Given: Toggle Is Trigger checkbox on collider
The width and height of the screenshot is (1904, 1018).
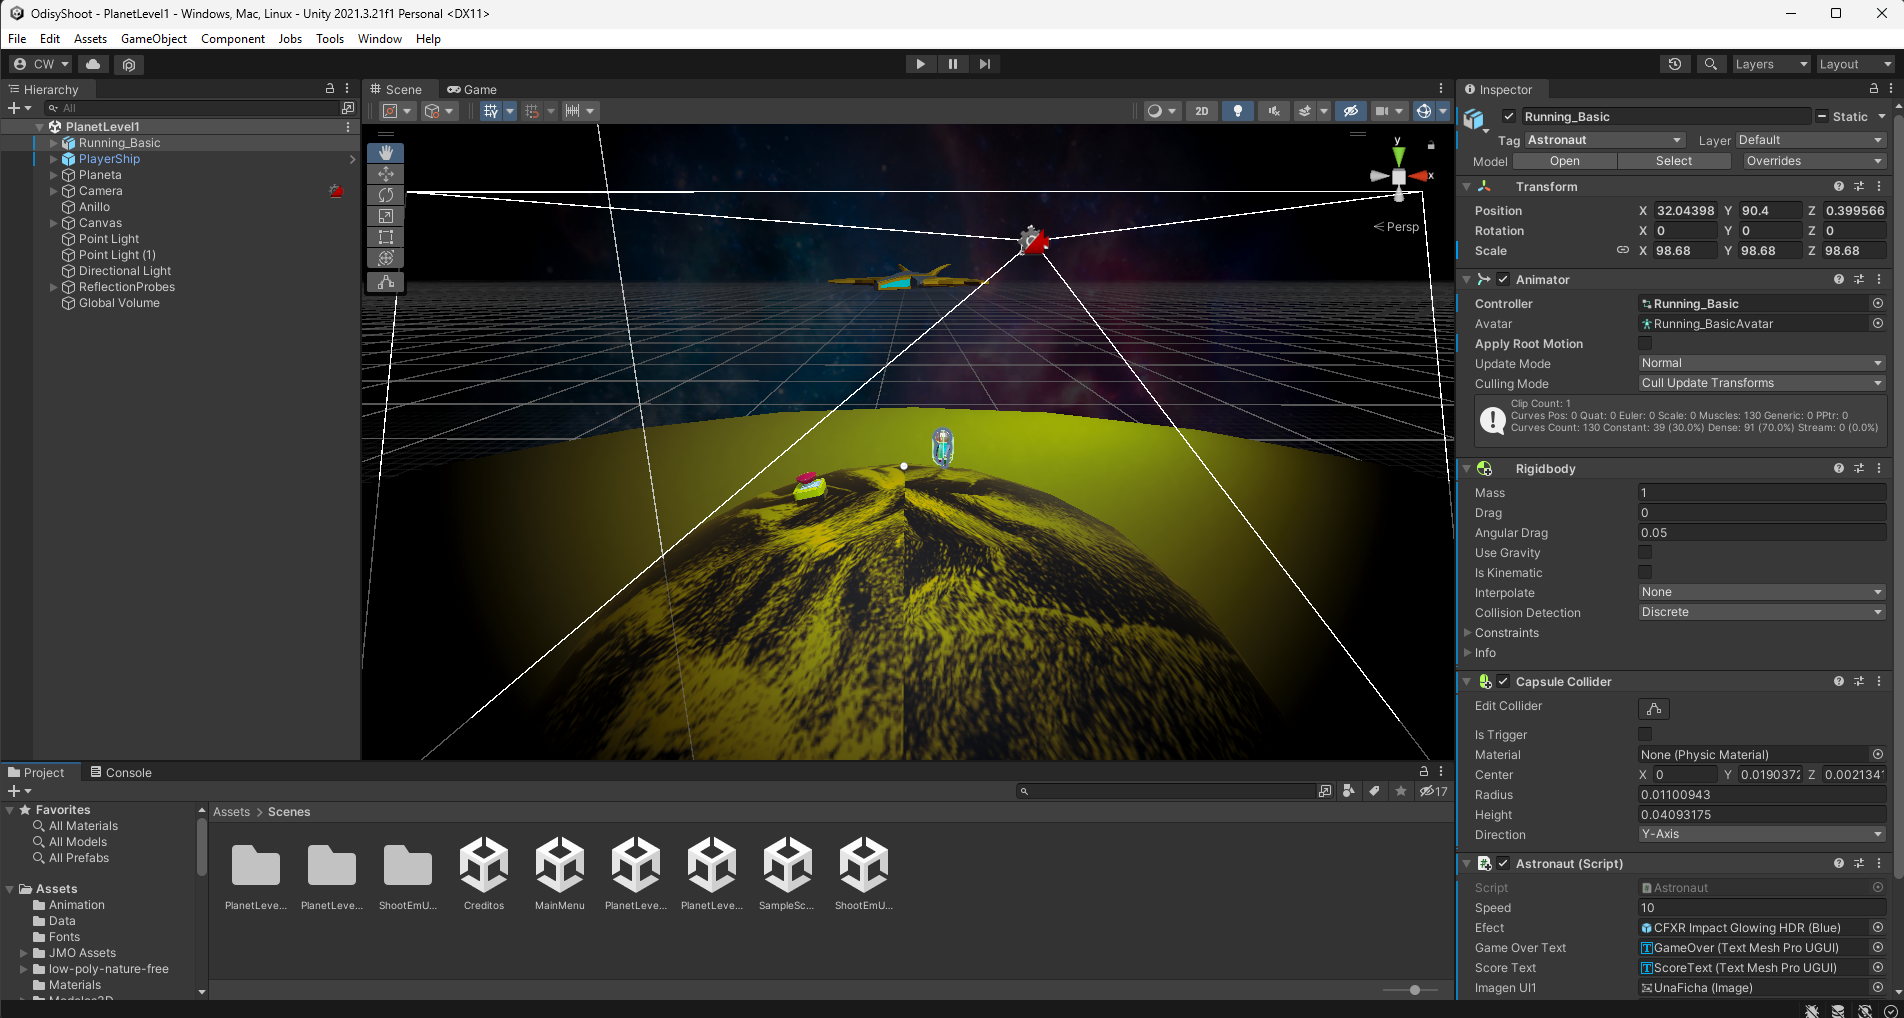Looking at the screenshot, I should click(1645, 734).
